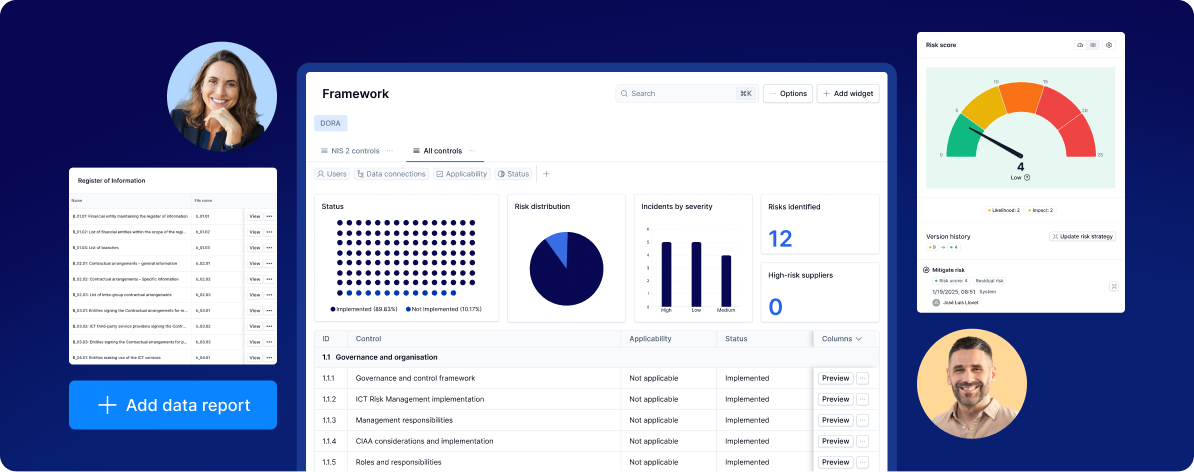
Task: Open ellipsis menu next to NIS 2 controls
Action: [390, 151]
